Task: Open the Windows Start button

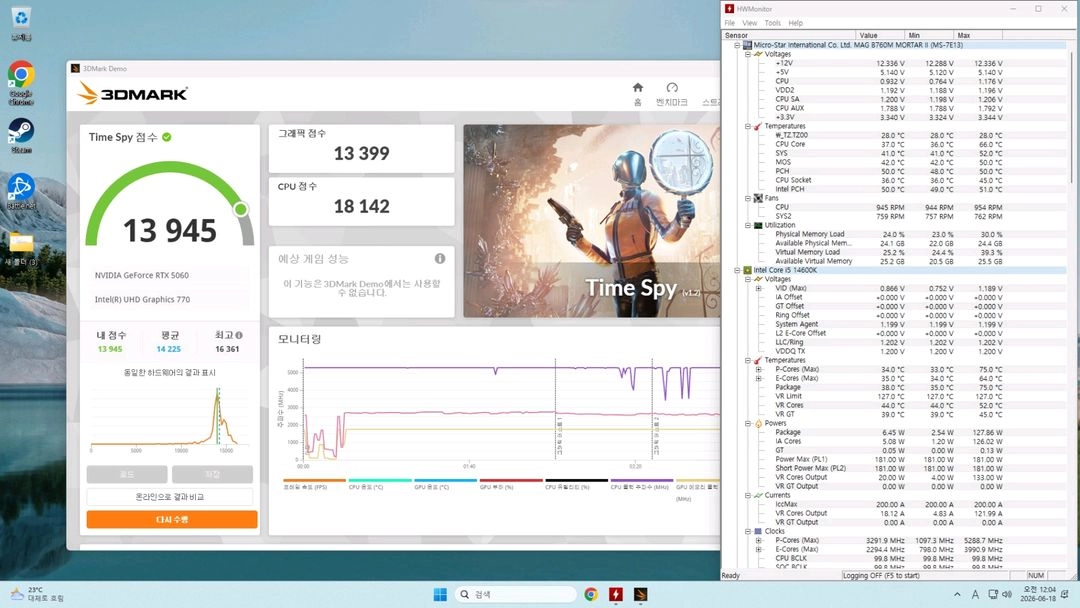Action: tap(440, 594)
